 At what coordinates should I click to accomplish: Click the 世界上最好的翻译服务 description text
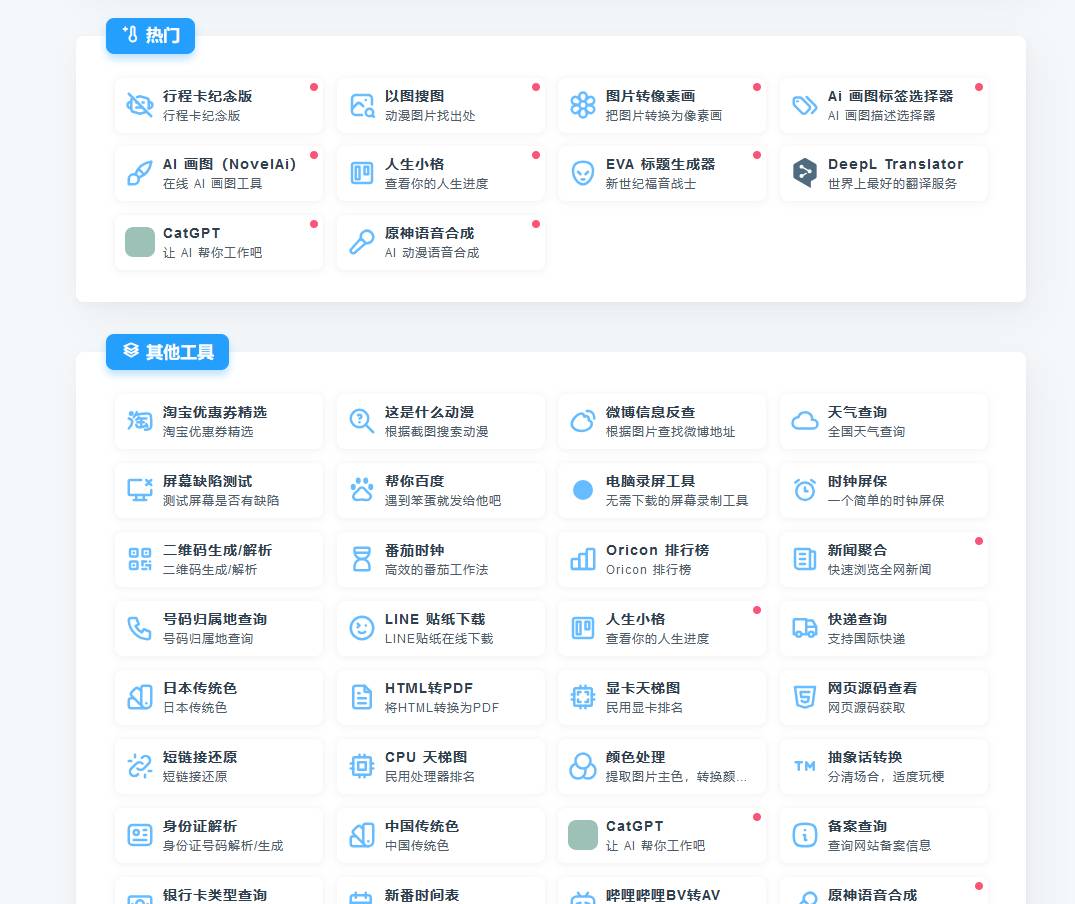click(x=892, y=184)
